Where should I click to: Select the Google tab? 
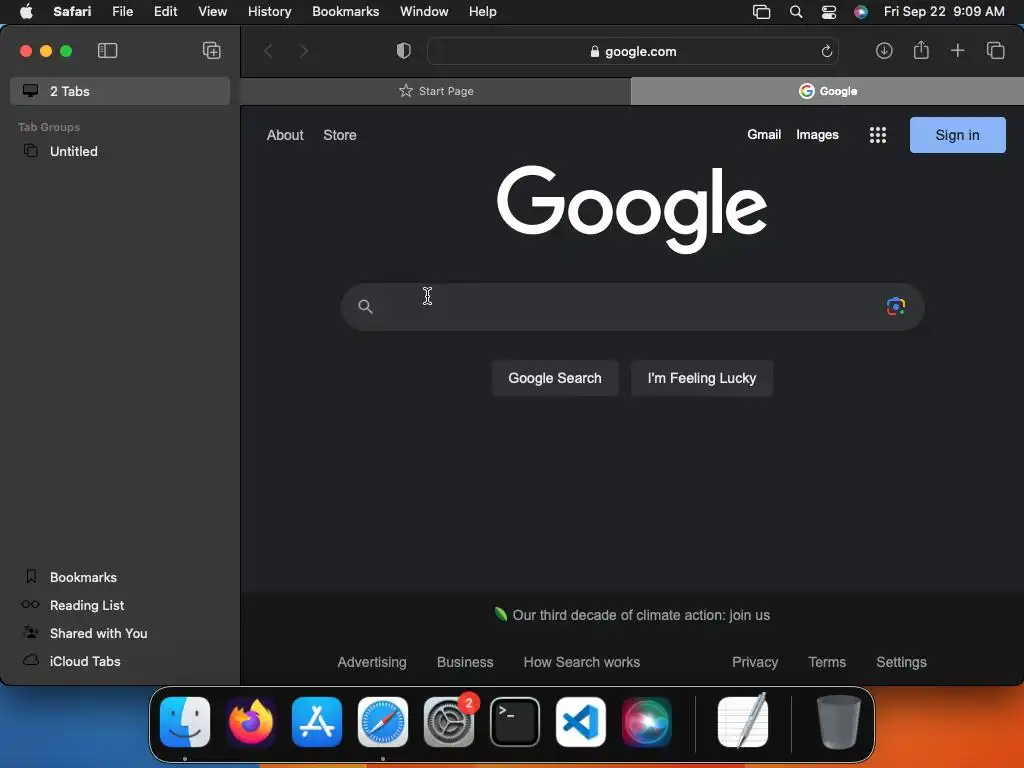[x=827, y=91]
